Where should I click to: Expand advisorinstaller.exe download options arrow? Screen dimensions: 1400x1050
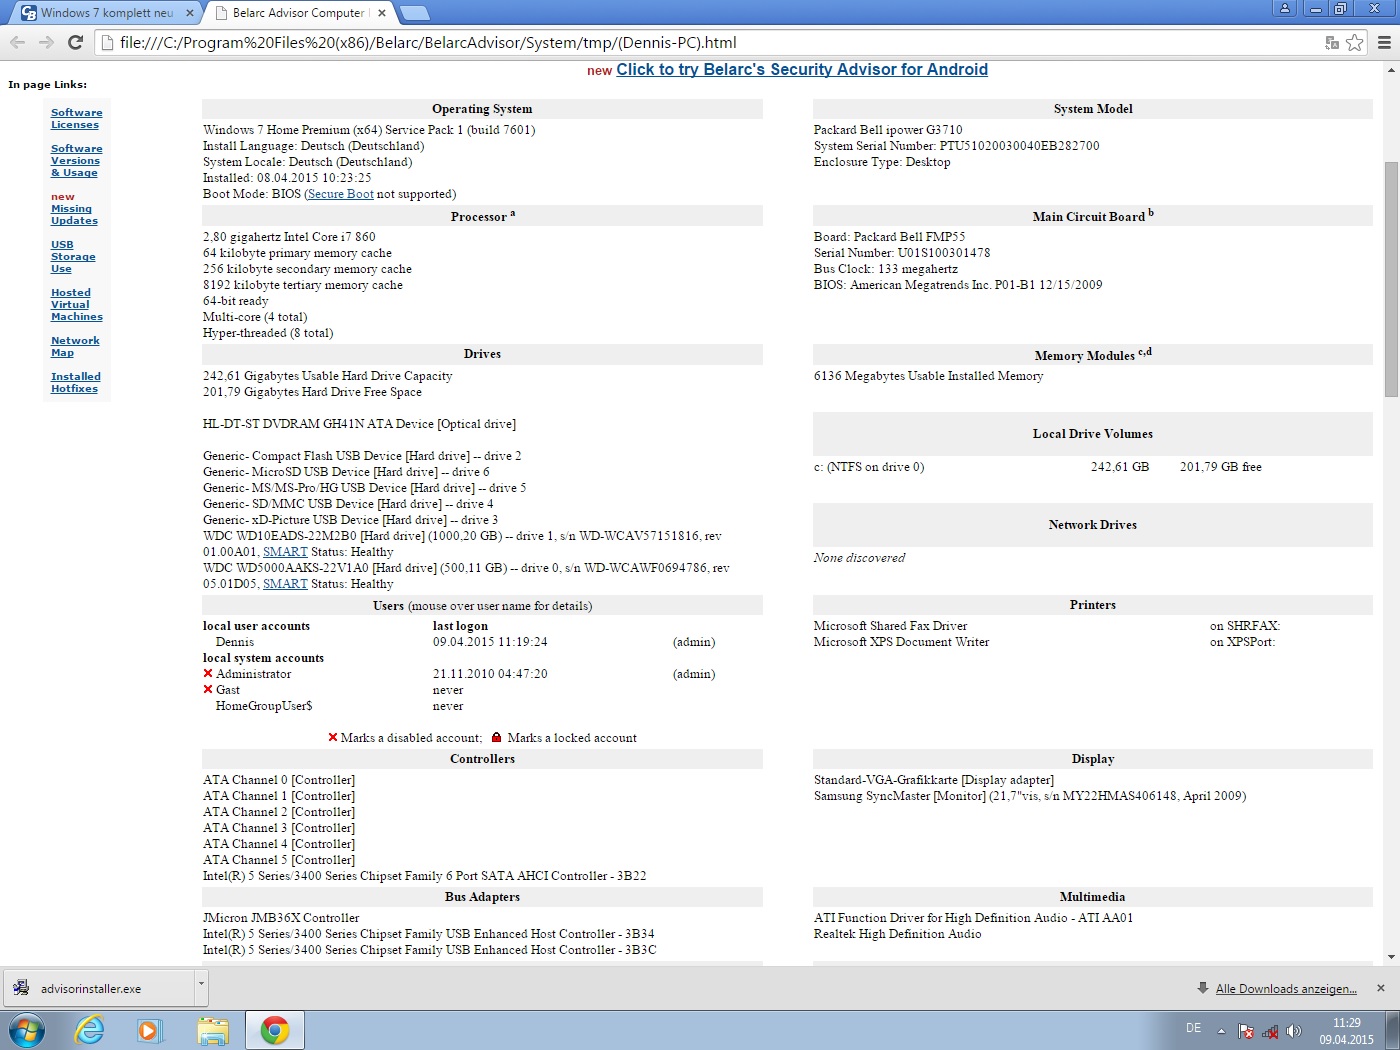(201, 987)
